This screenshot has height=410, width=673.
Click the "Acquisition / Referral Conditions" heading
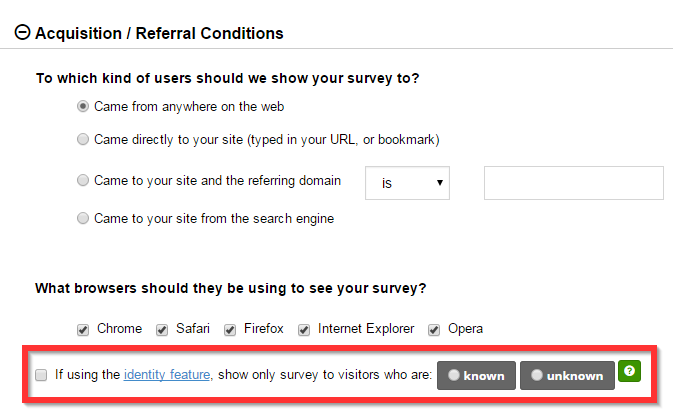coord(159,33)
